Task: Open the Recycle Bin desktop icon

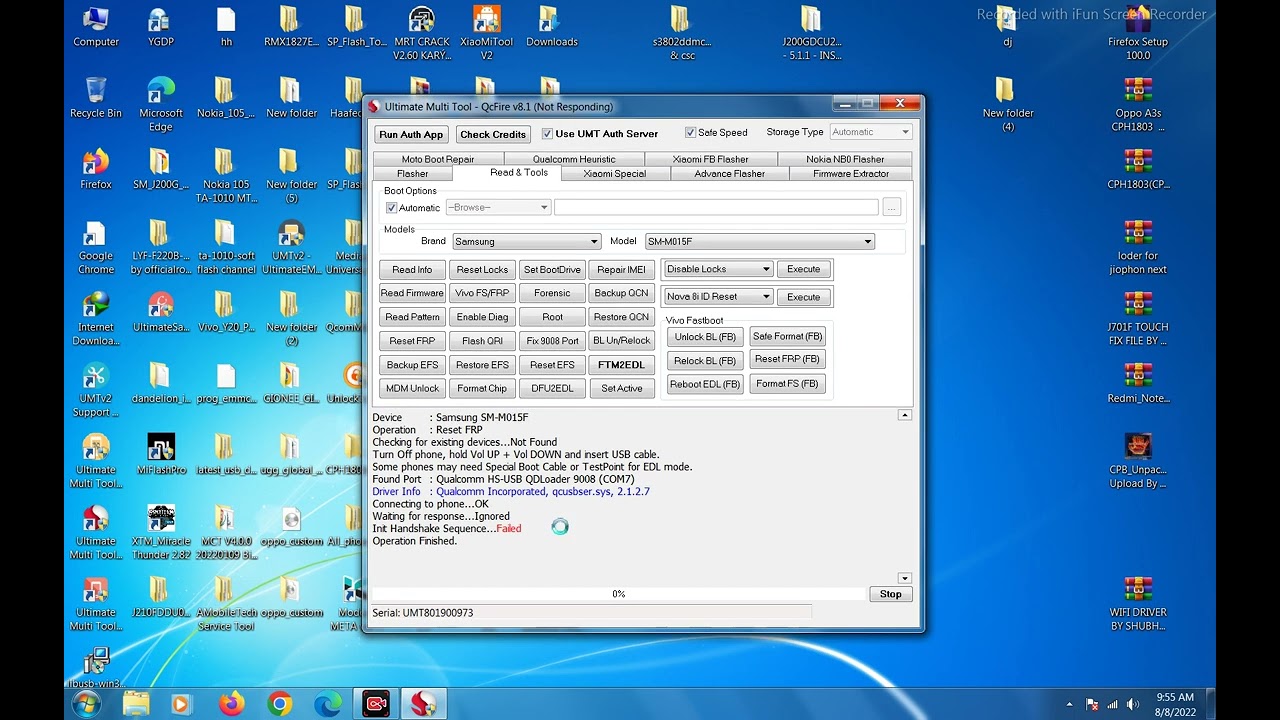Action: [96, 98]
